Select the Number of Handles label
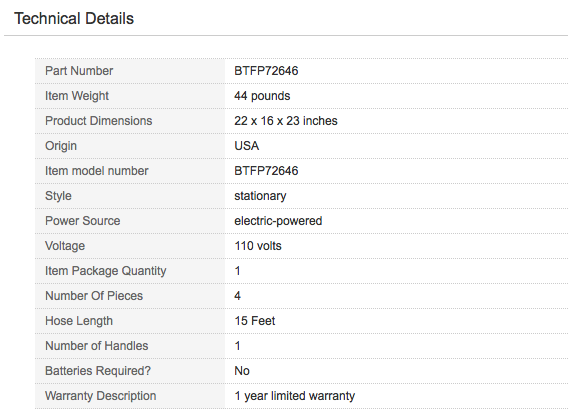This screenshot has height=417, width=568. pyautogui.click(x=97, y=346)
